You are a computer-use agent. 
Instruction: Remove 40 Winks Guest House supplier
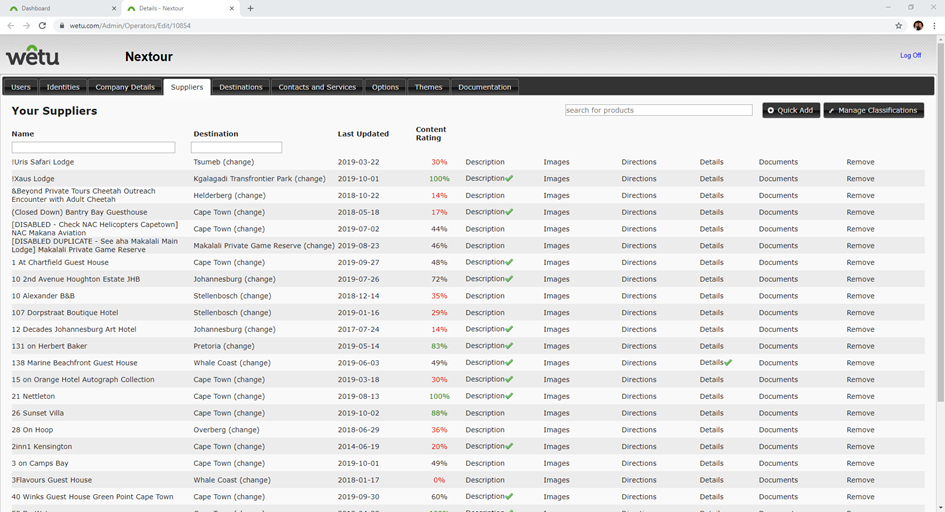pyautogui.click(x=860, y=497)
